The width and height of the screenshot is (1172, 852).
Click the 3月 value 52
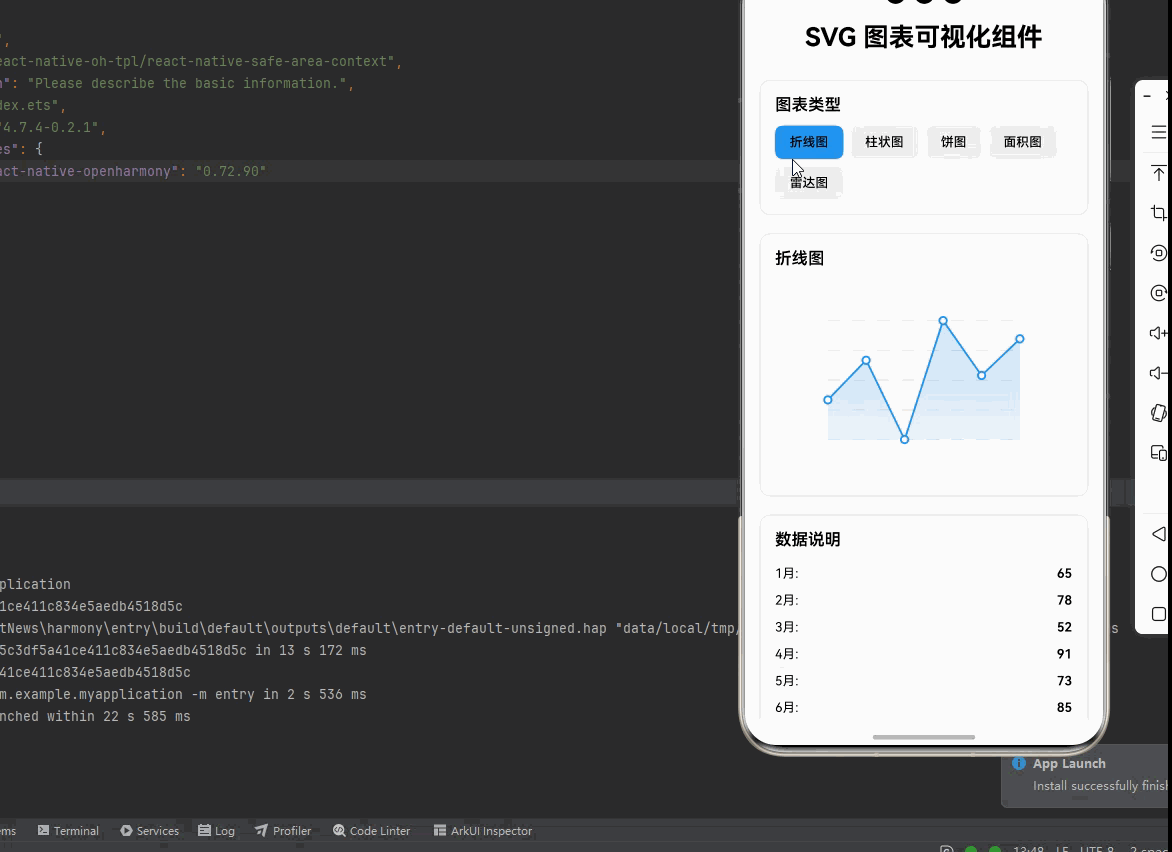pos(1064,627)
